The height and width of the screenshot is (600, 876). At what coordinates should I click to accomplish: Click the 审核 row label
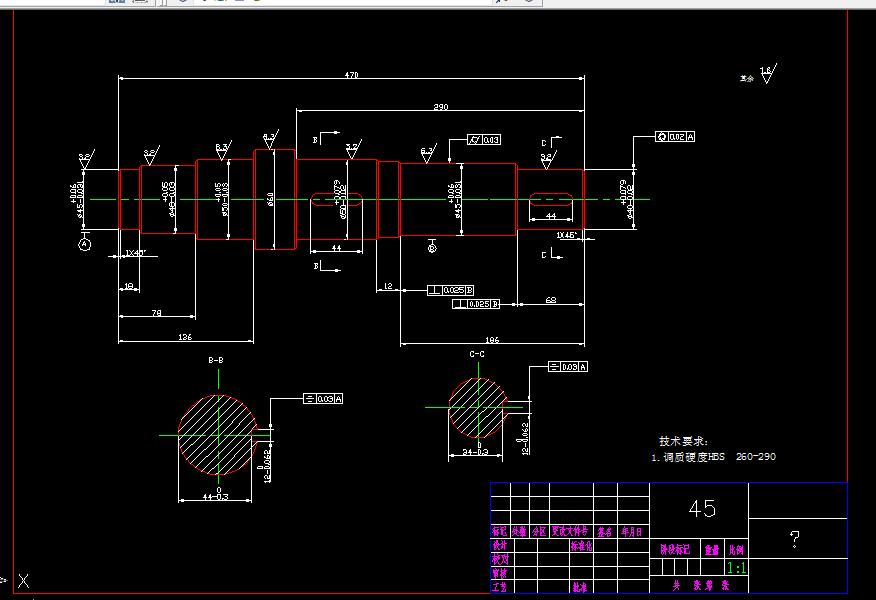(500, 573)
